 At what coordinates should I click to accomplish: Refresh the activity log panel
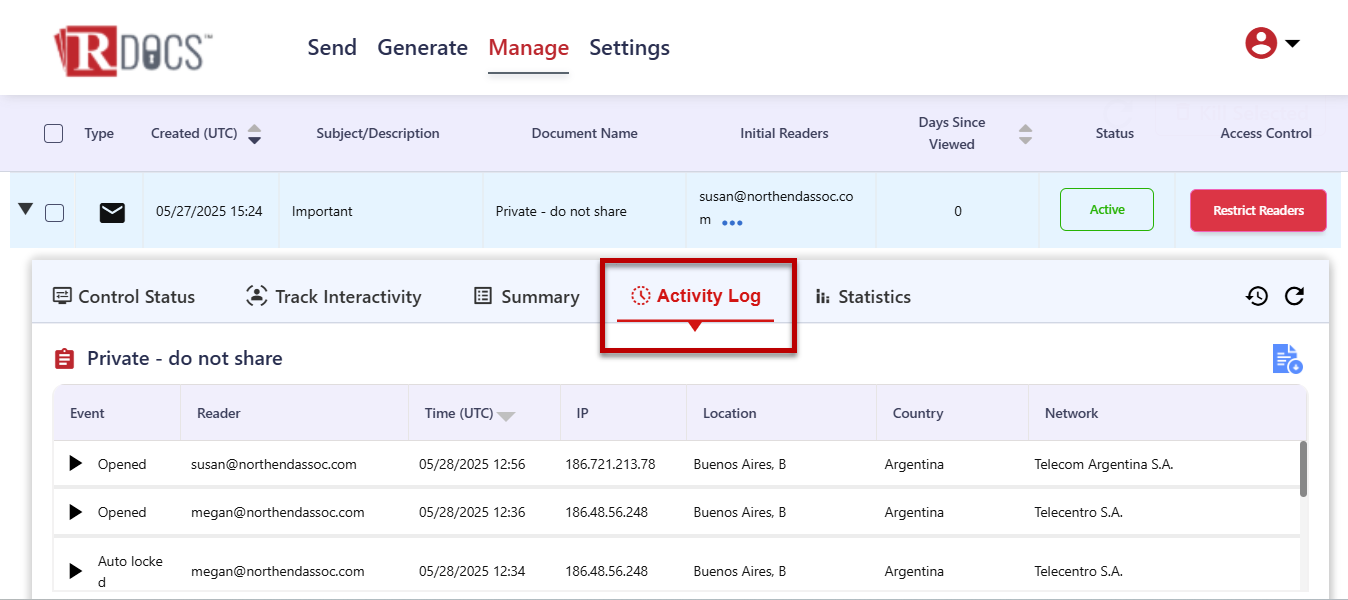pyautogui.click(x=1294, y=296)
